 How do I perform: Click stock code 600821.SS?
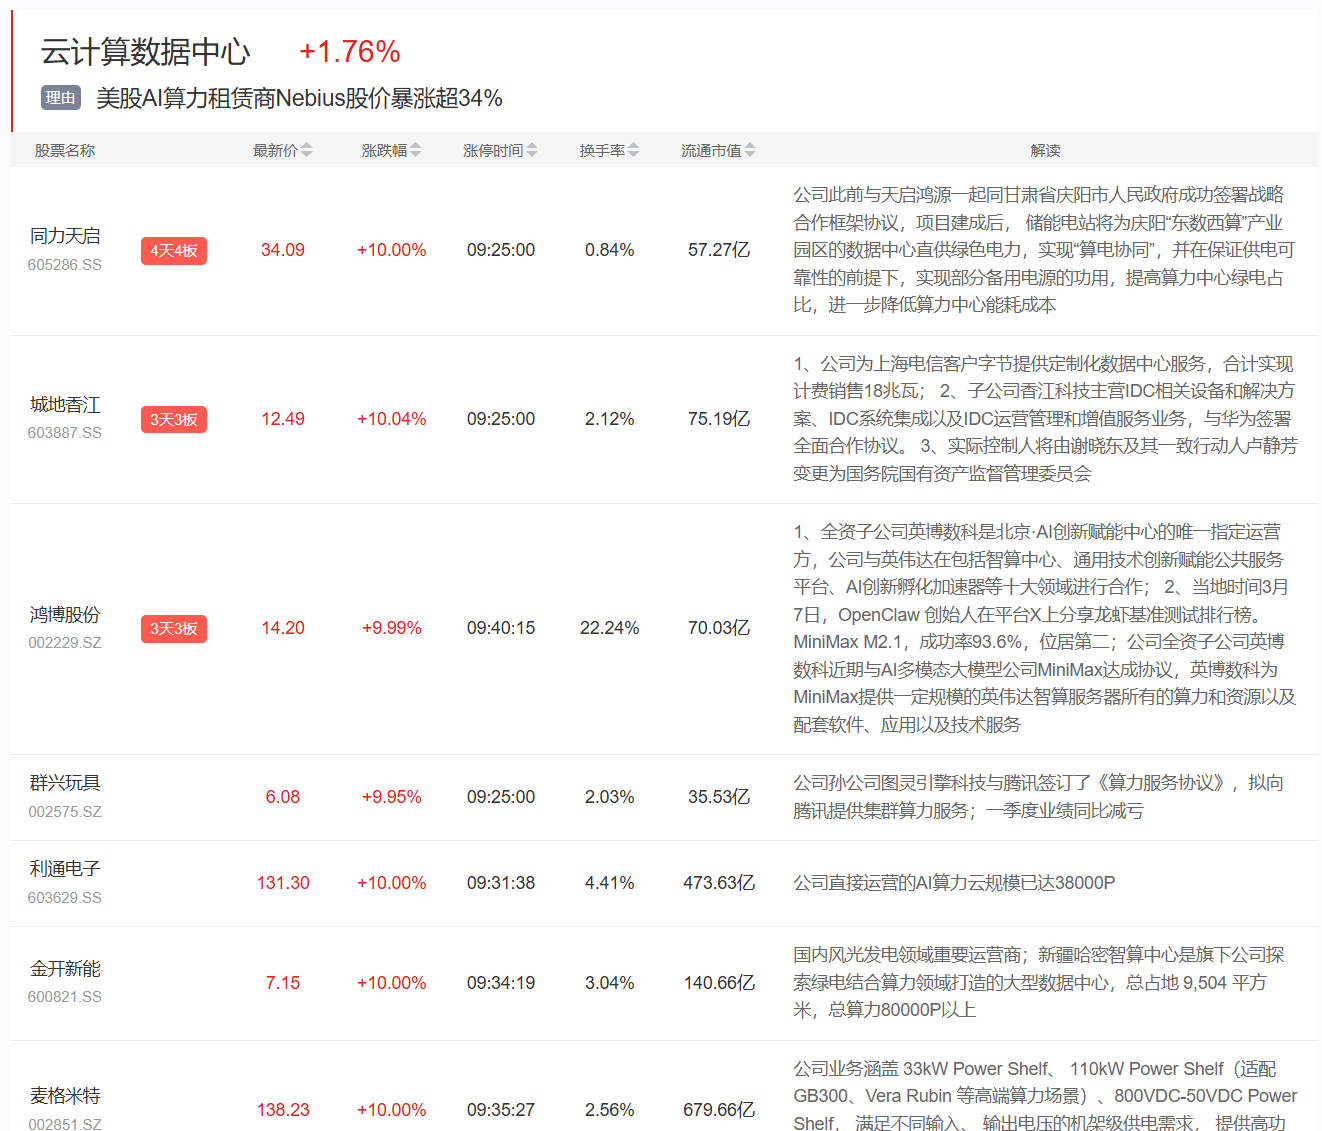pos(65,997)
